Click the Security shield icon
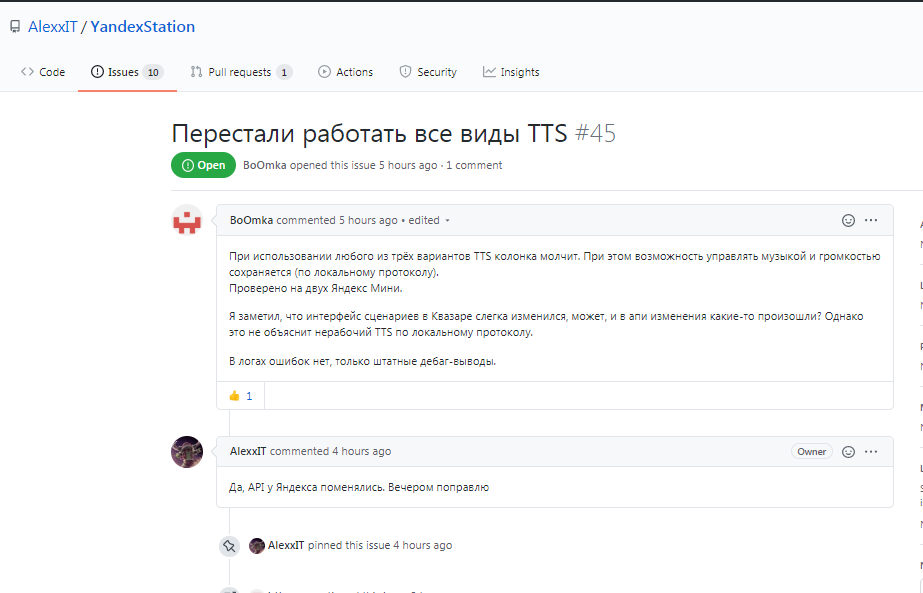Viewport: 923px width, 593px height. (x=405, y=72)
